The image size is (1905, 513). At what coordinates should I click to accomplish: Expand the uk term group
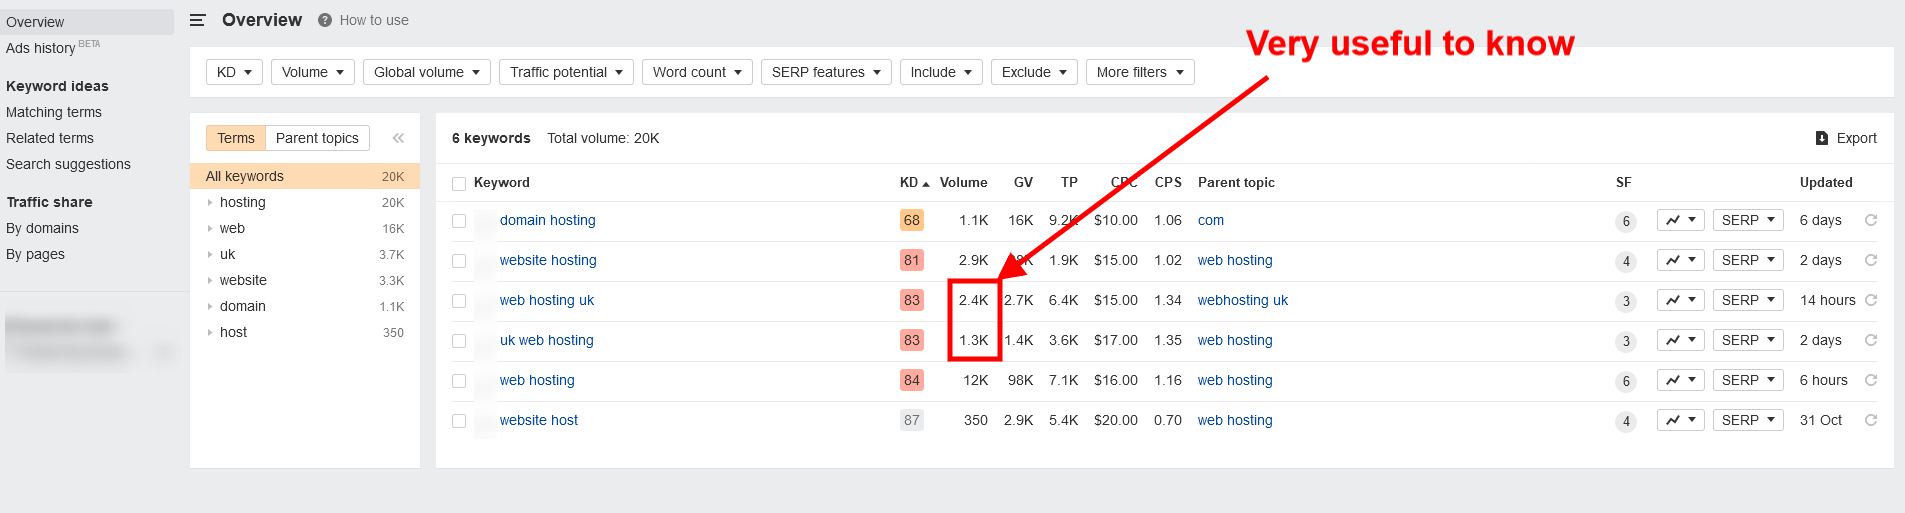210,254
